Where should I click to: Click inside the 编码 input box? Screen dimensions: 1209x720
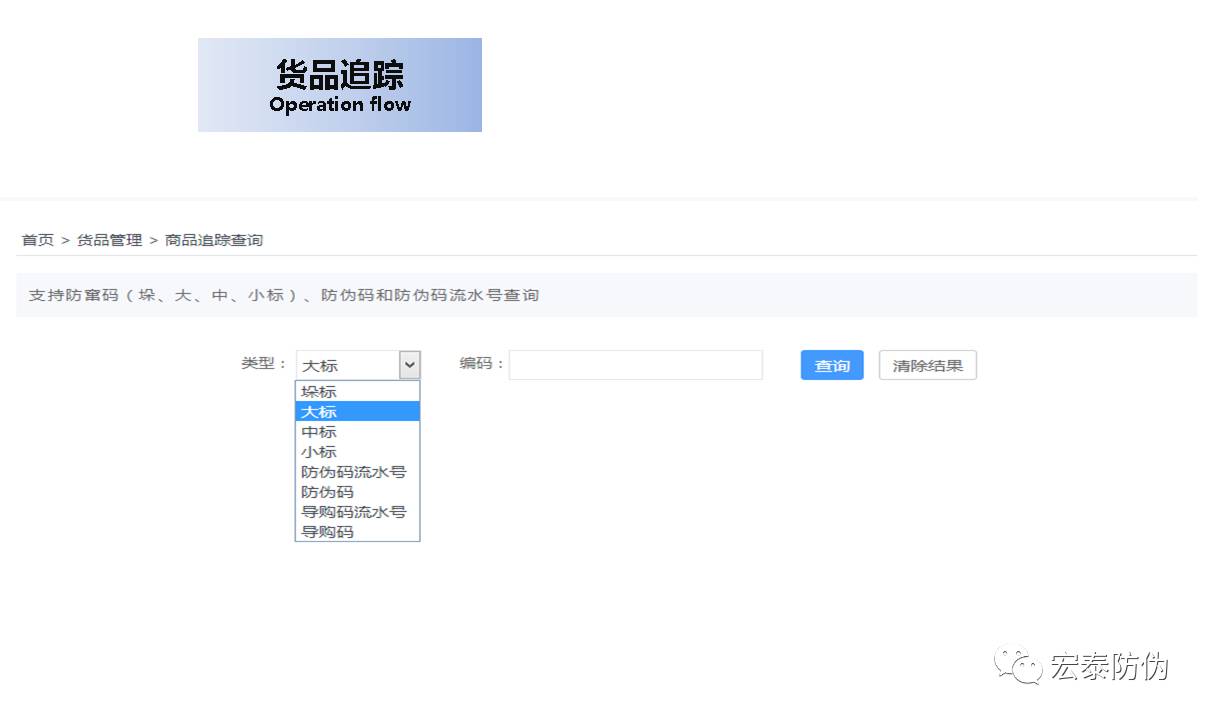(x=635, y=364)
